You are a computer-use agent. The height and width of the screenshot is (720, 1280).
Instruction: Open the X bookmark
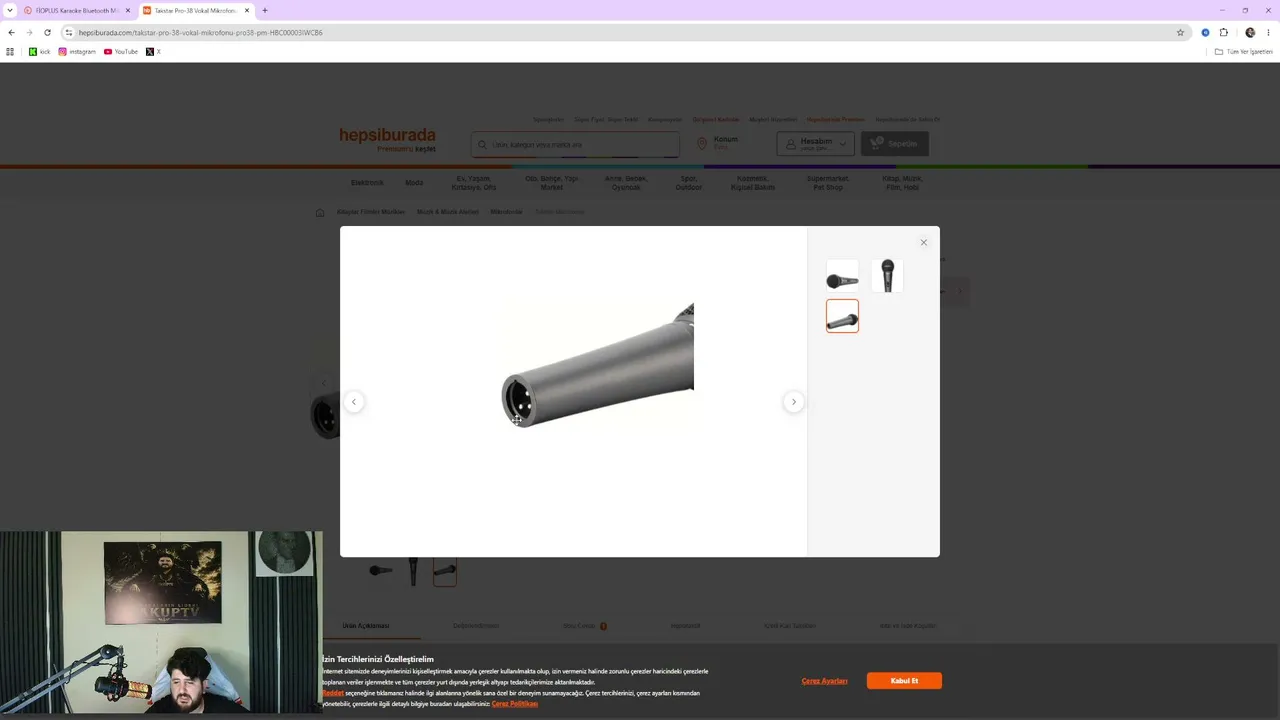[x=153, y=51]
